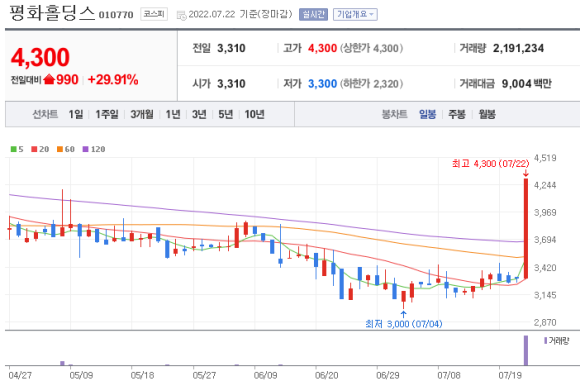Viewport: 580px width, 381px height.
Task: Click the 2,870 price axis label
Action: point(545,322)
